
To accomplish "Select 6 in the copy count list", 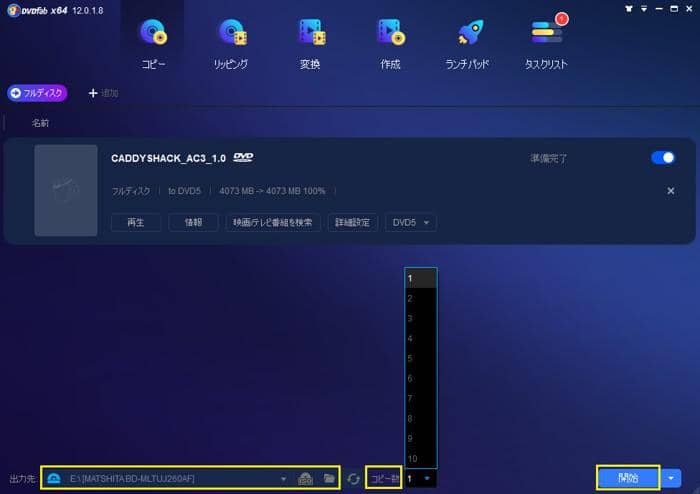I will pyautogui.click(x=421, y=378).
